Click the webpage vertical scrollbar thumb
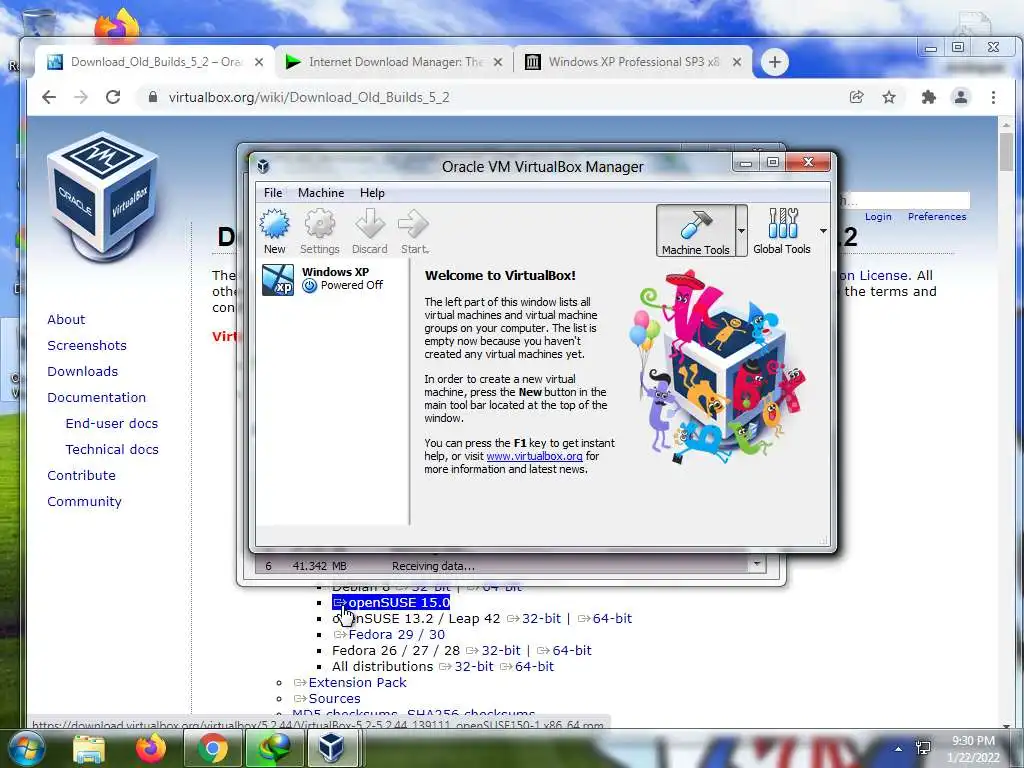Image resolution: width=1024 pixels, height=768 pixels. (1006, 152)
